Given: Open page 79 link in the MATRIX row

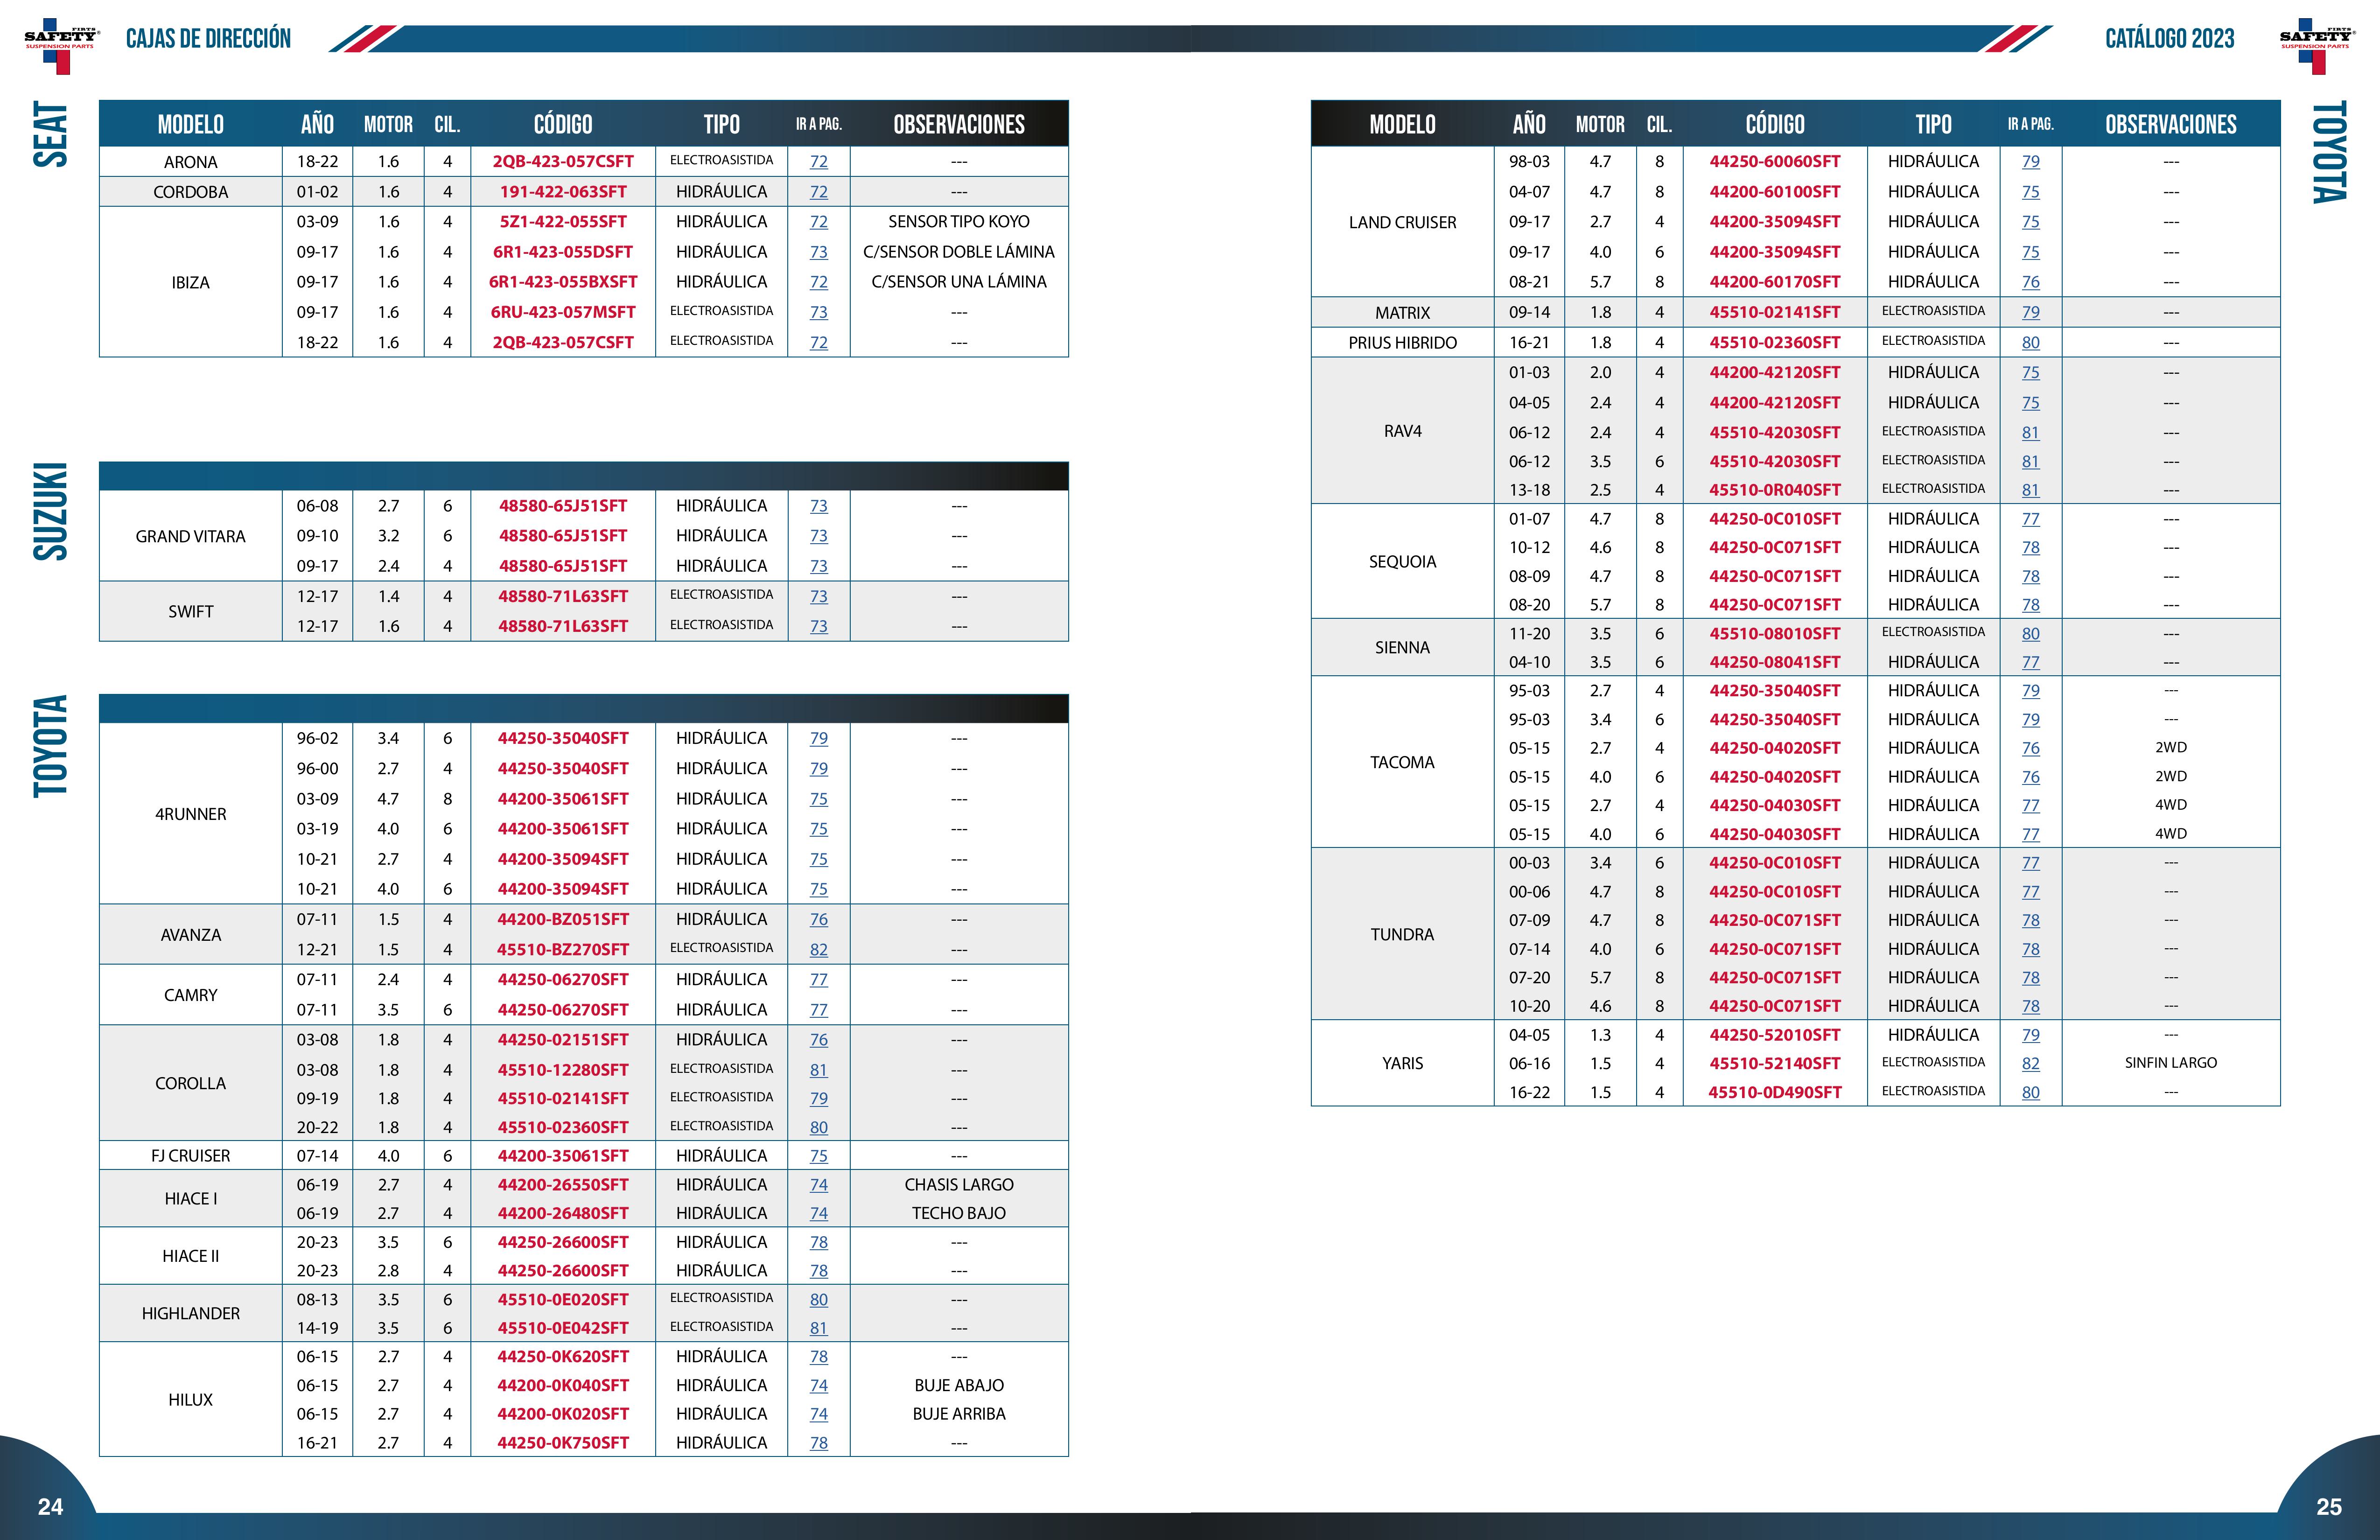Looking at the screenshot, I should [2031, 312].
